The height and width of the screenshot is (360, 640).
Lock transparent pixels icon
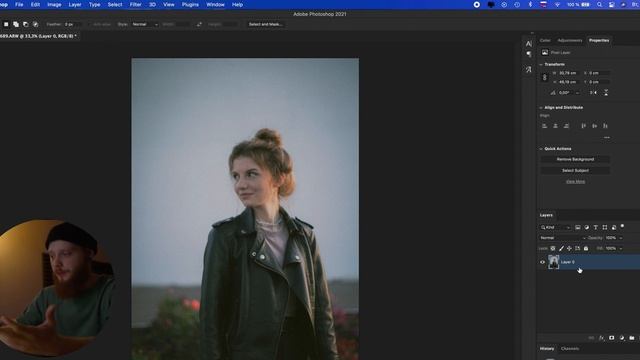(x=553, y=249)
